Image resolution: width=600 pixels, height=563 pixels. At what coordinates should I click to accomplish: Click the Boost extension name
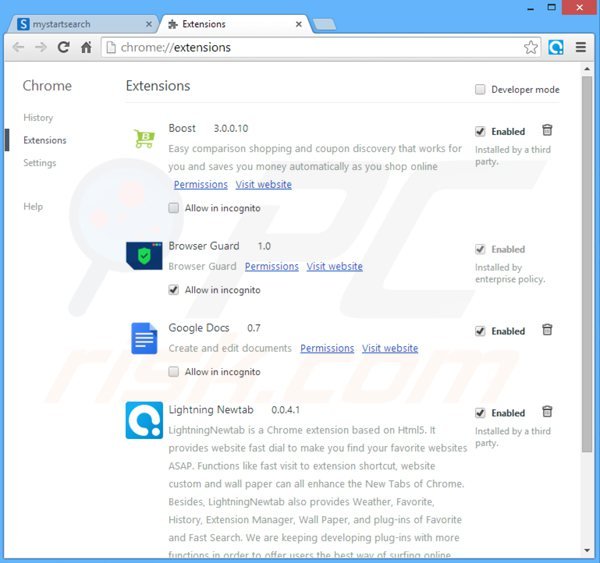[x=182, y=128]
